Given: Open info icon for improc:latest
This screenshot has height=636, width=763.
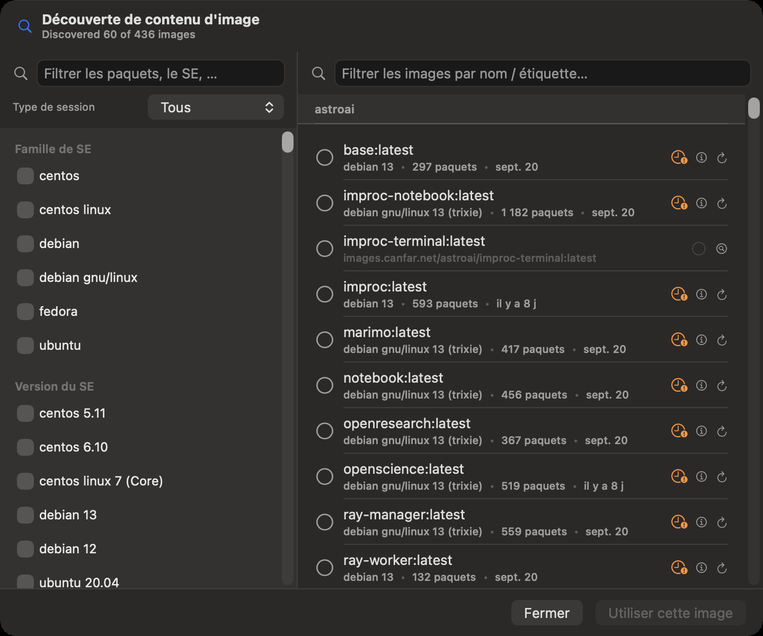Looking at the screenshot, I should click(x=701, y=294).
